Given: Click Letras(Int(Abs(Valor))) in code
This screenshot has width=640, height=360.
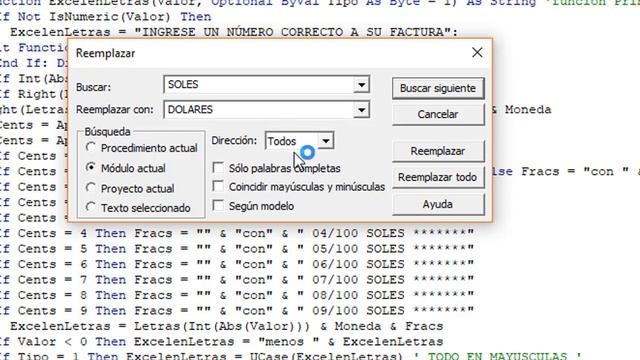Looking at the screenshot, I should coord(222,327).
